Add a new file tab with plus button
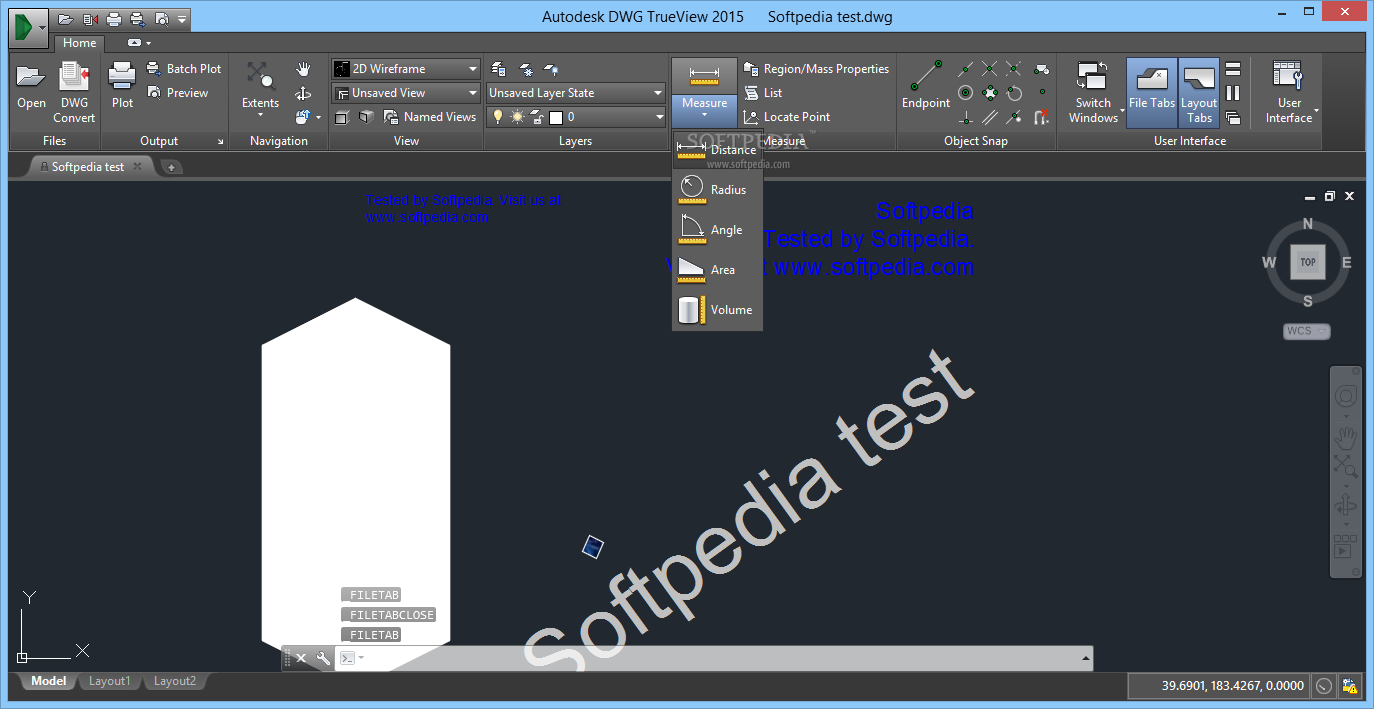 [171, 167]
